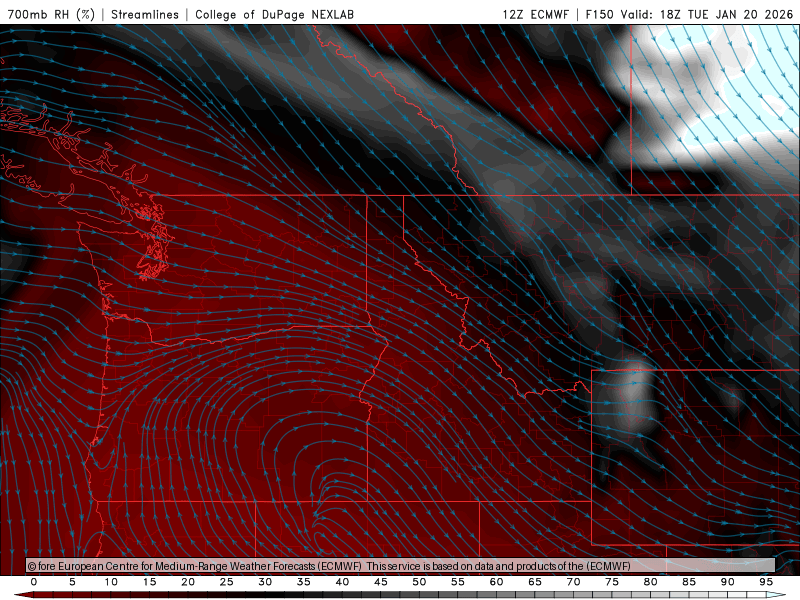Viewport: 800px width, 600px height.
Task: Click the "85" humidity scale value
Action: click(689, 582)
